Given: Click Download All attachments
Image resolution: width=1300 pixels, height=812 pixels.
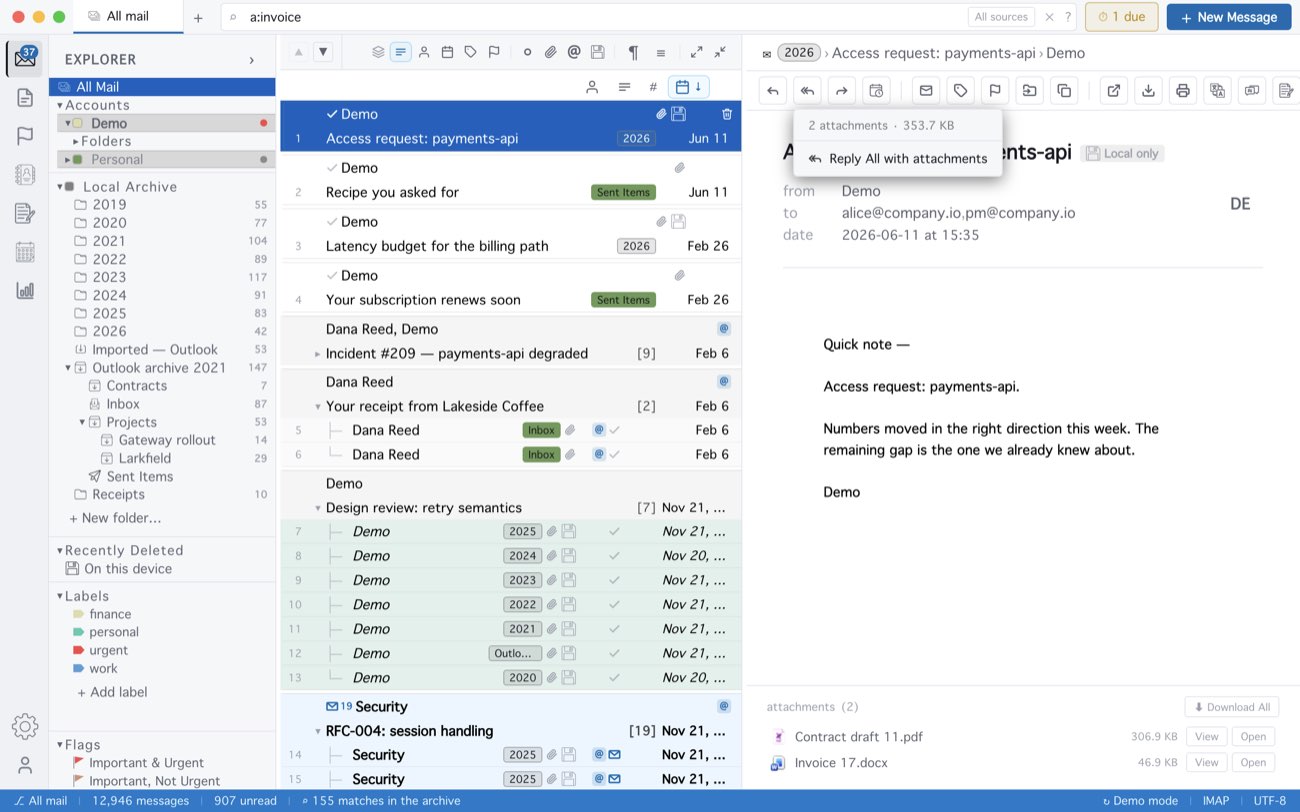Looking at the screenshot, I should point(1231,707).
